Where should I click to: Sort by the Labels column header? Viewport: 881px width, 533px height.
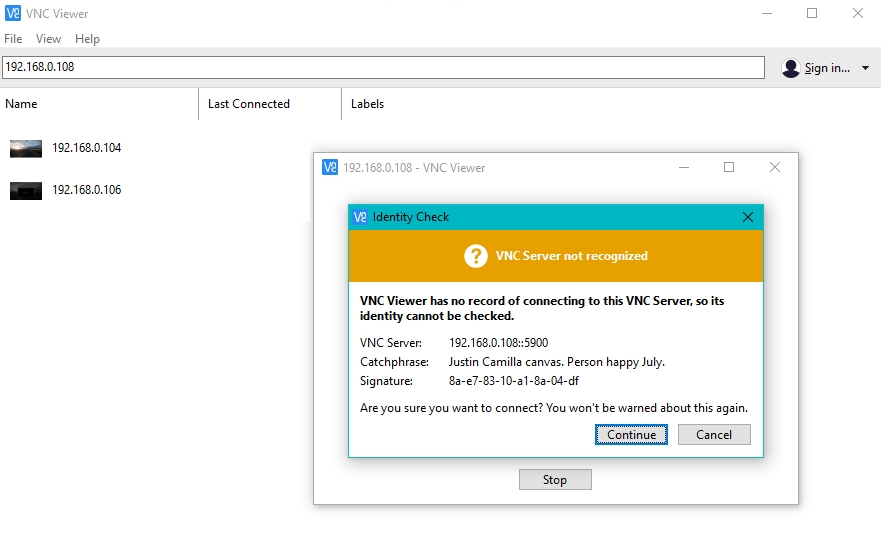tap(367, 104)
